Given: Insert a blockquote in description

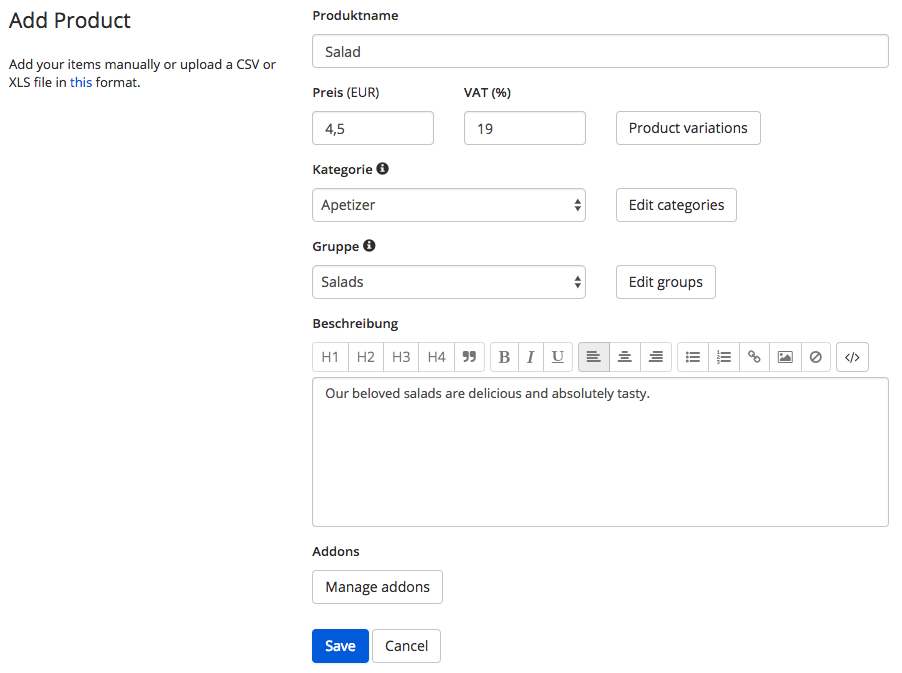Looking at the screenshot, I should 469,357.
